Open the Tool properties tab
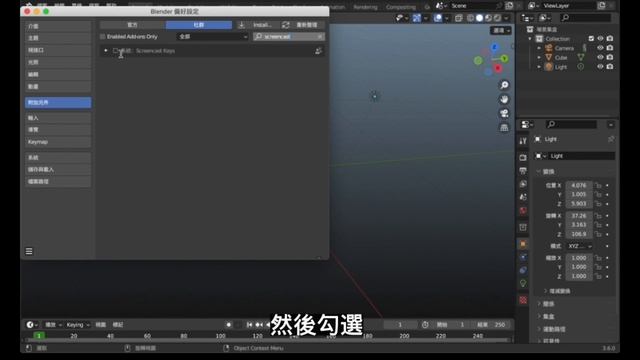The width and height of the screenshot is (640, 360). coord(523,141)
